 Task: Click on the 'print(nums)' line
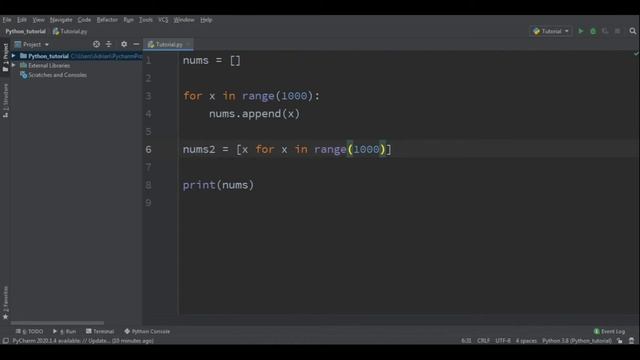[x=218, y=185]
